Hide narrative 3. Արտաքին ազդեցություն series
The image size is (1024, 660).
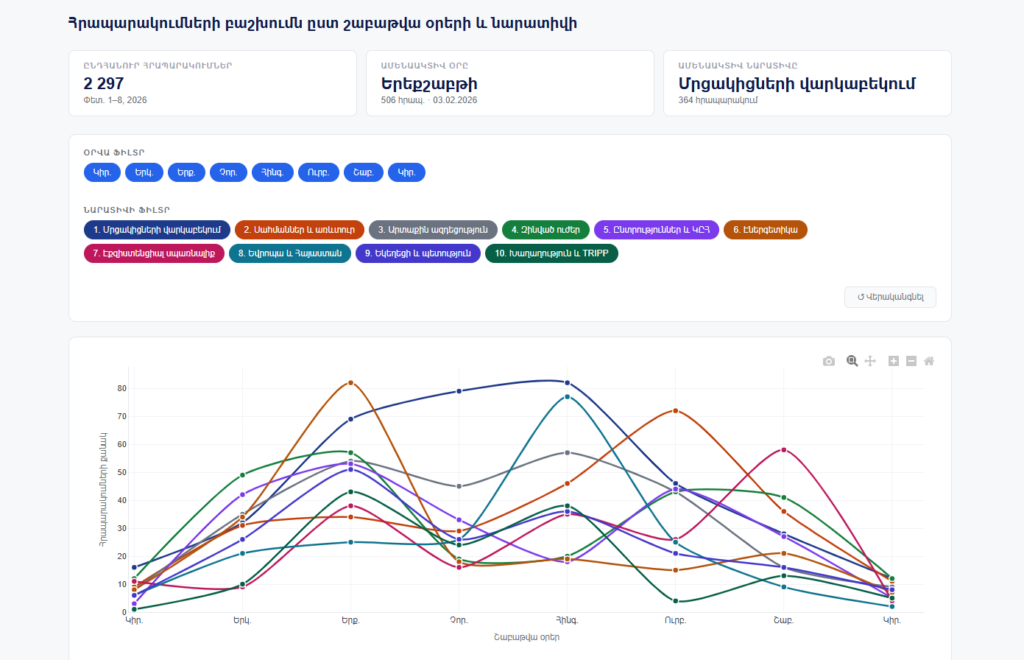tap(432, 230)
